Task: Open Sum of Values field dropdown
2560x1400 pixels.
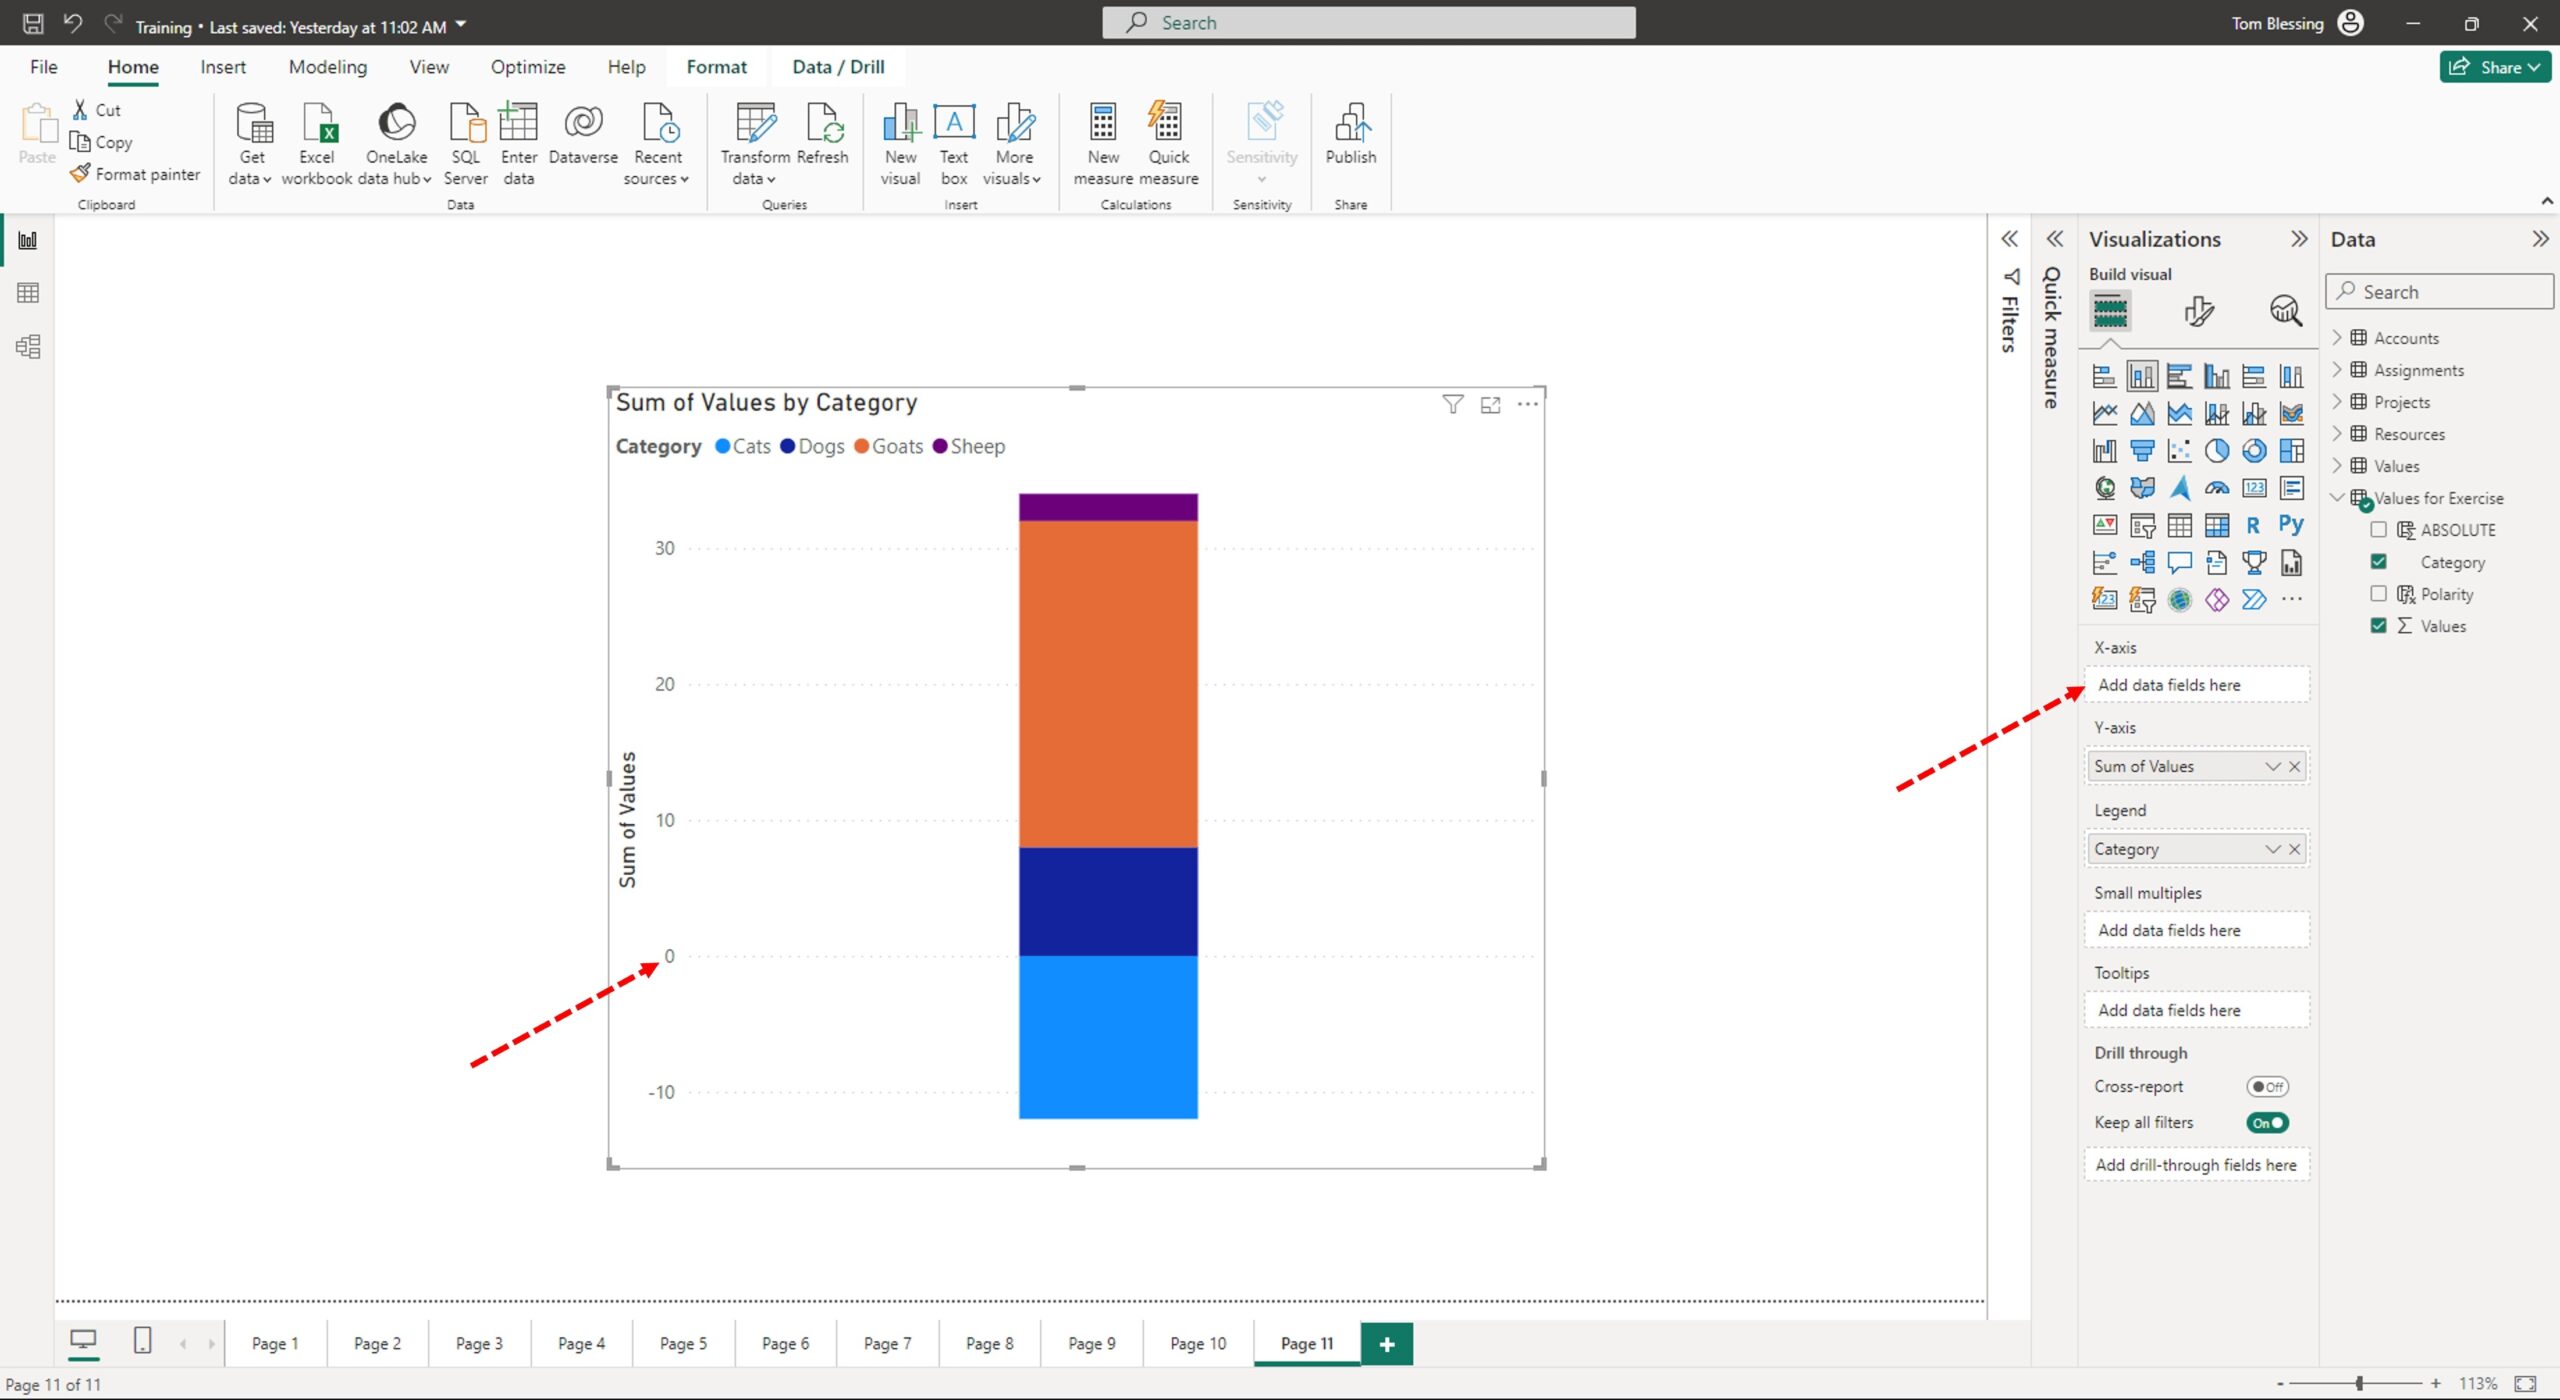Action: pos(2272,767)
